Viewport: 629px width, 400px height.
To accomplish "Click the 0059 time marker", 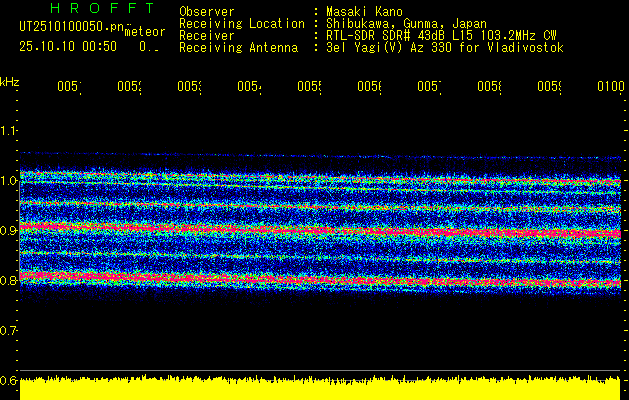I will pyautogui.click(x=550, y=86).
